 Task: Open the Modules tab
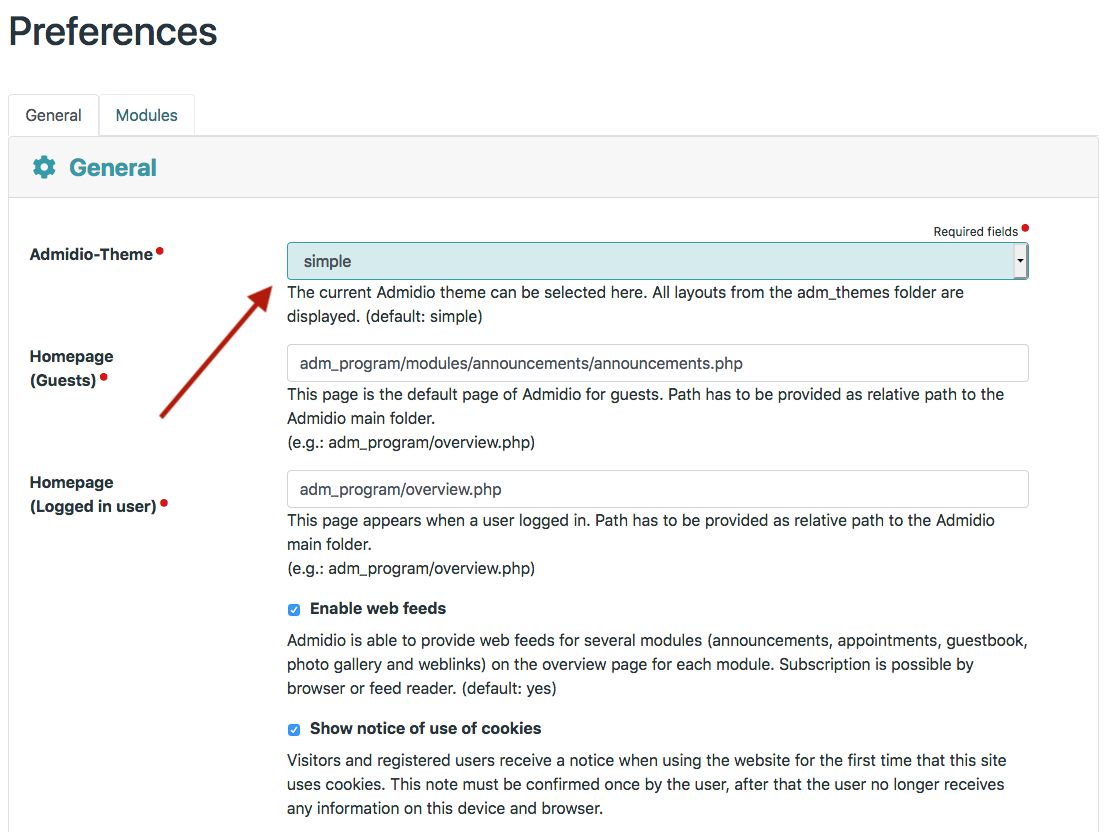pos(147,115)
